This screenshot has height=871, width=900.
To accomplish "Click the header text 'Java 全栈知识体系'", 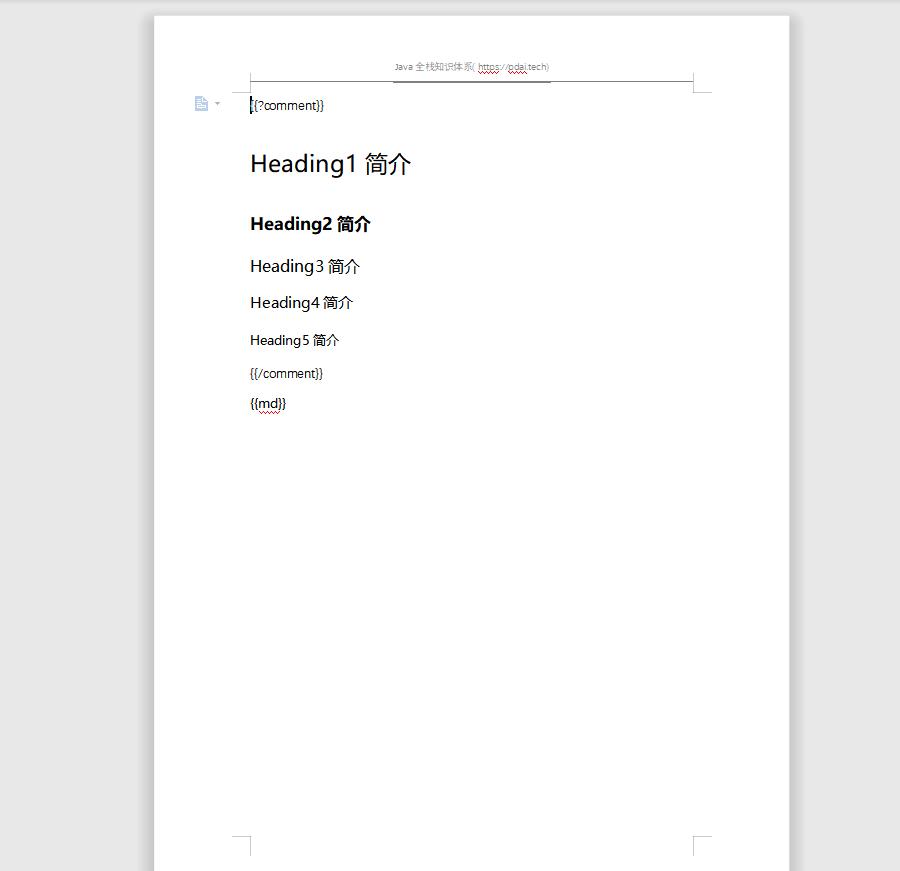I will [x=430, y=66].
